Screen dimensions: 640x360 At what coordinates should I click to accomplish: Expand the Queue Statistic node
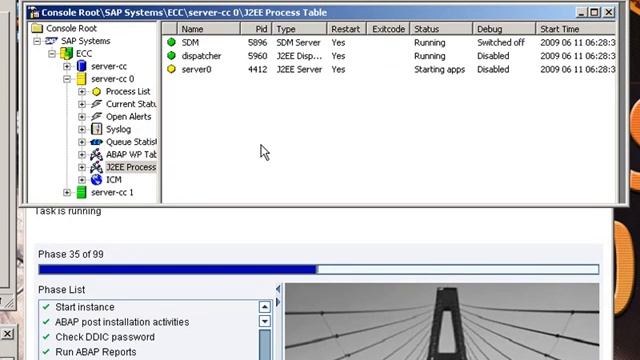82,142
